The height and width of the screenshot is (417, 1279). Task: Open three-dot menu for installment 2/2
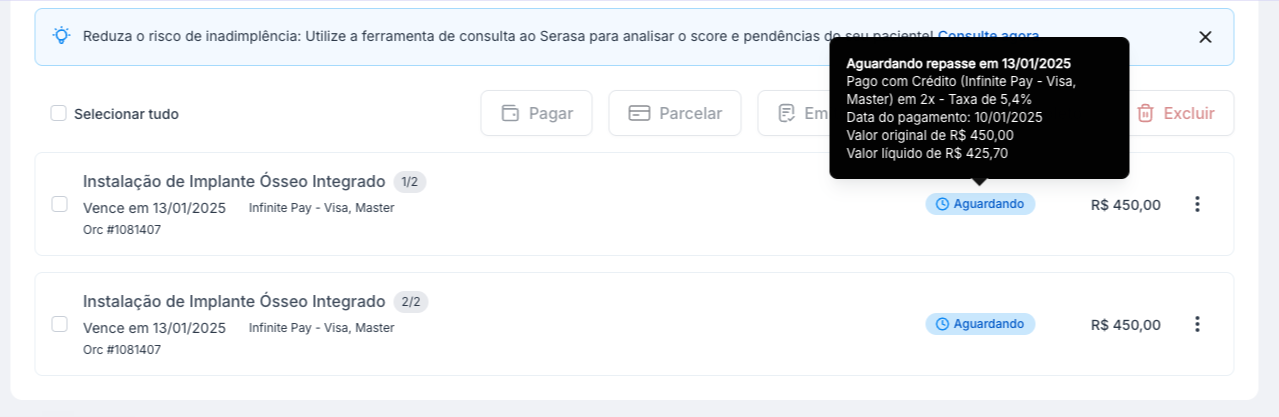(1197, 324)
